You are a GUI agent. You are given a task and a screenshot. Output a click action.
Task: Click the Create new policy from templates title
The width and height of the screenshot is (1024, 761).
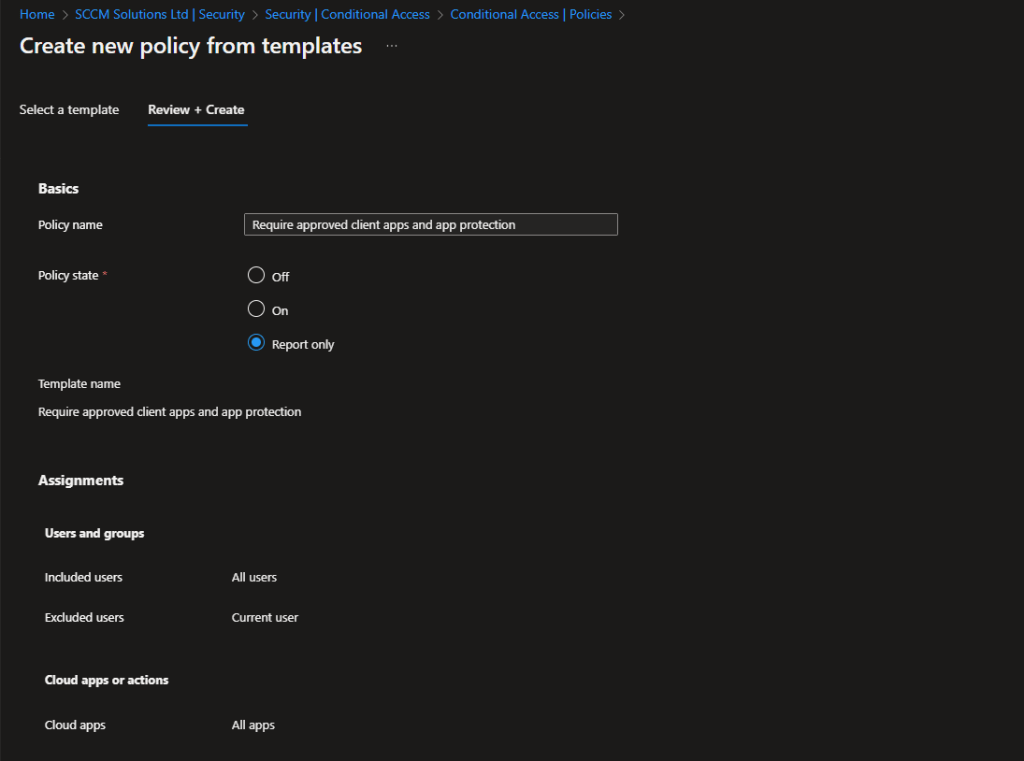coord(191,46)
